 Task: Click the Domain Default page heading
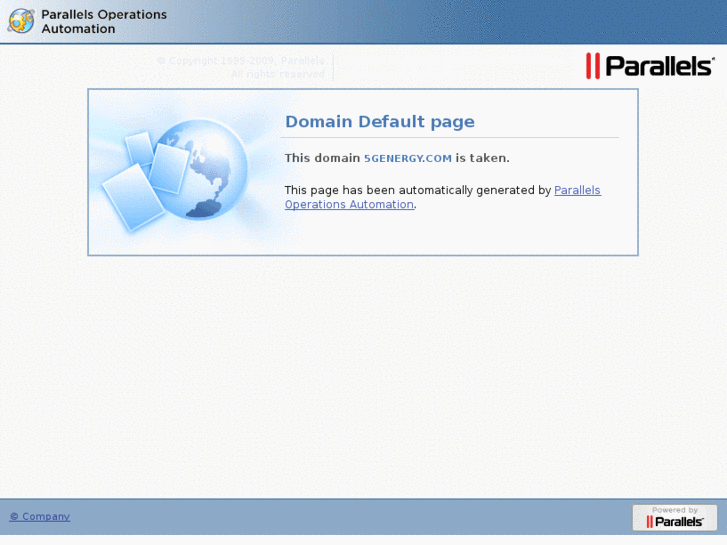click(x=380, y=122)
